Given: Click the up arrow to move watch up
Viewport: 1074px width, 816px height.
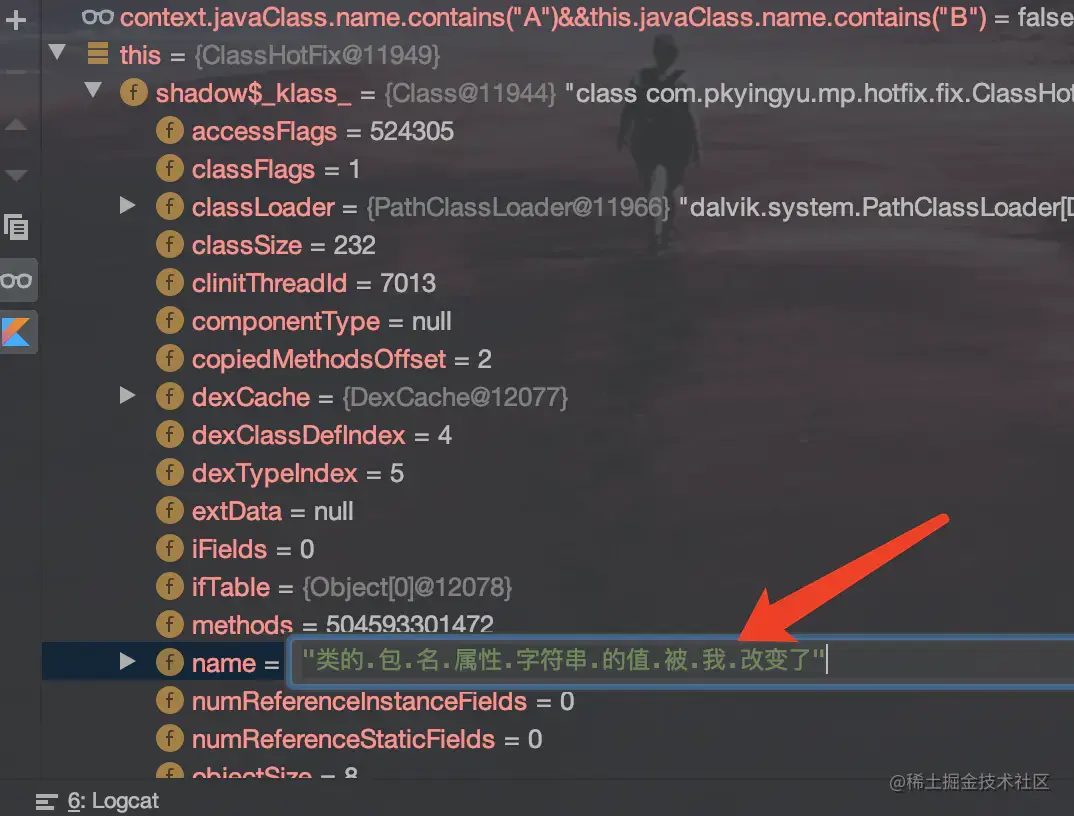Looking at the screenshot, I should (16, 125).
